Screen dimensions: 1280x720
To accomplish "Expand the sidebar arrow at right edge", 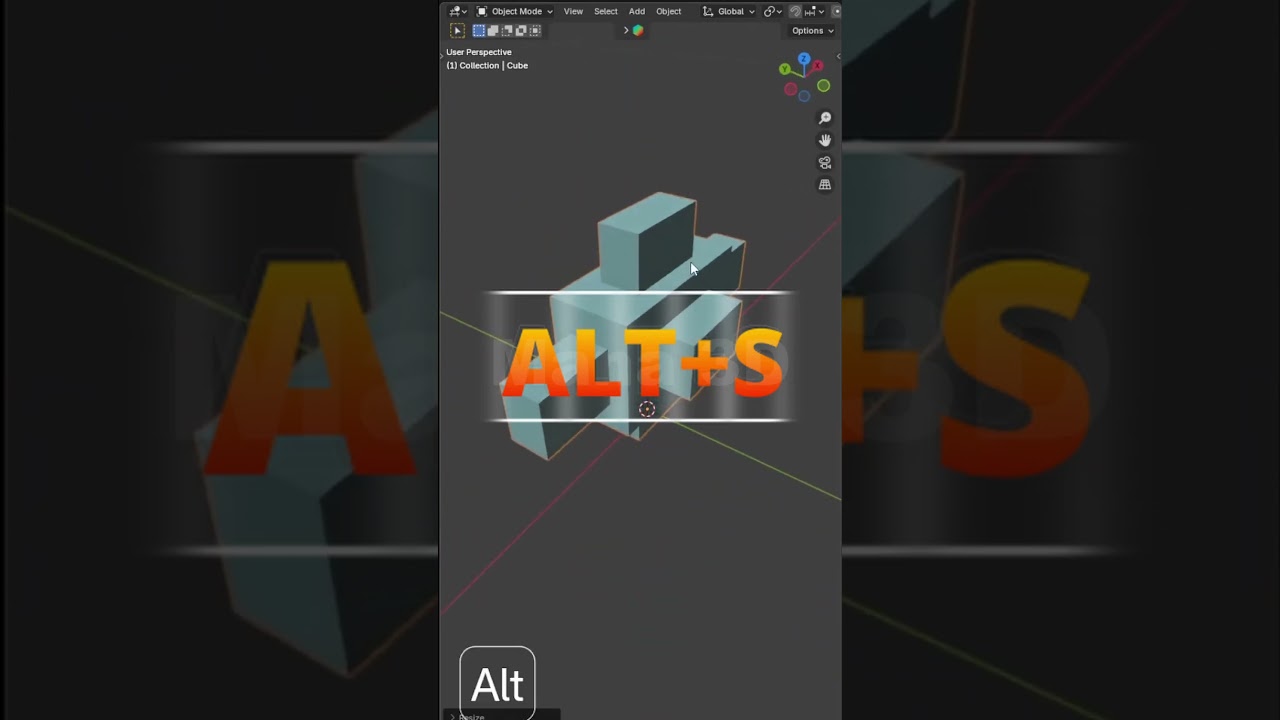I will pos(838,56).
